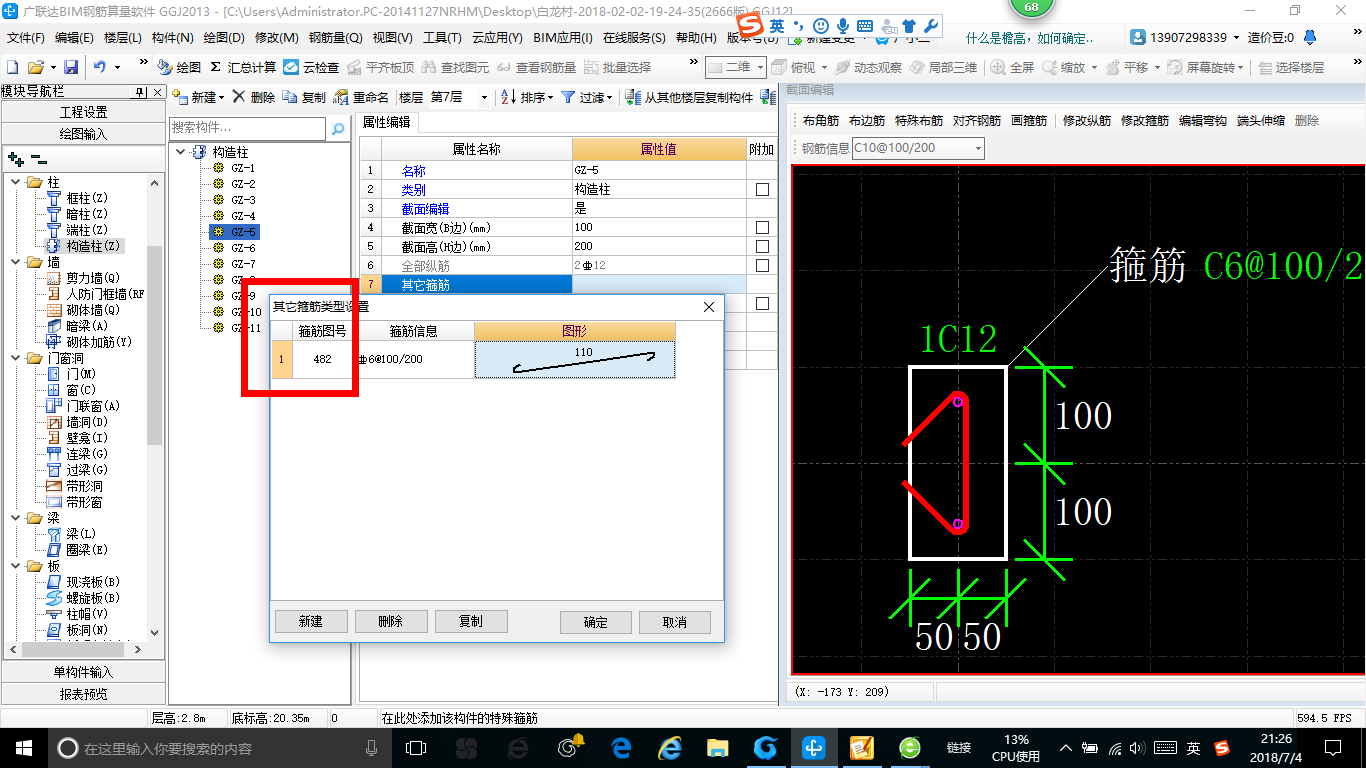Select 暗柱(Z) in navigation tree

[x=78, y=214]
